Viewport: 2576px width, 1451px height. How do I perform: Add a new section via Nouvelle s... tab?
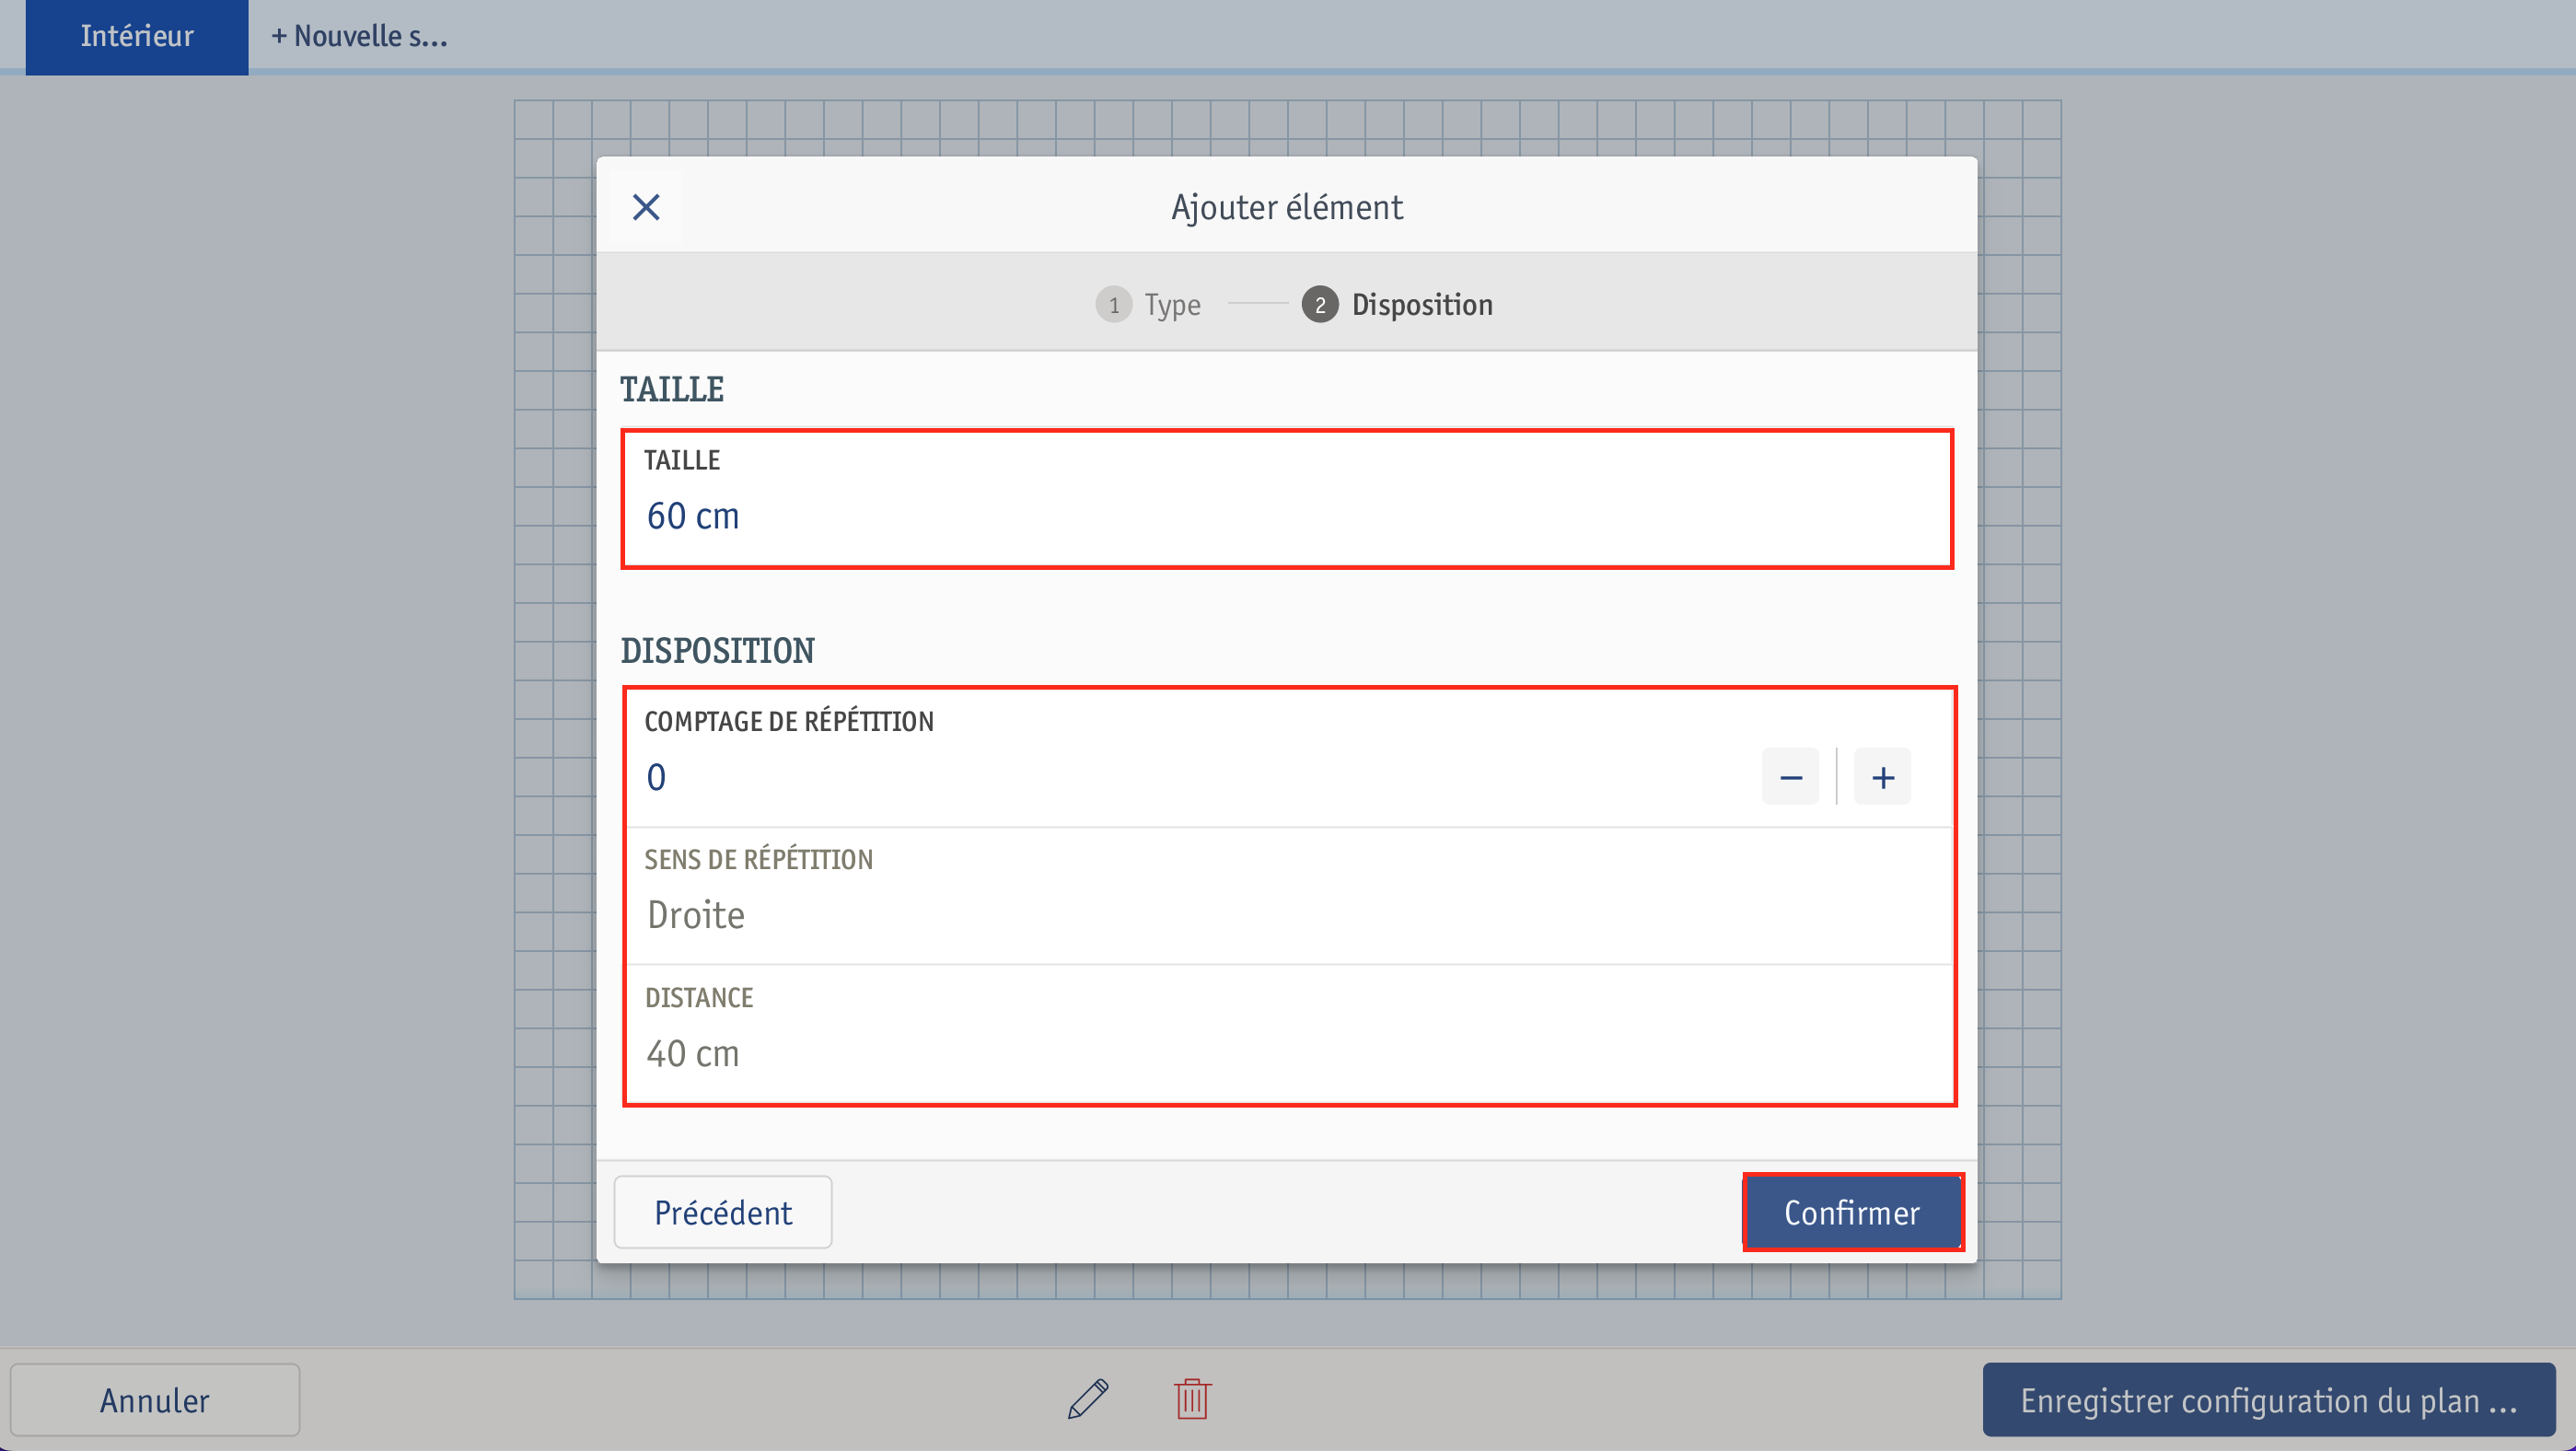point(360,36)
